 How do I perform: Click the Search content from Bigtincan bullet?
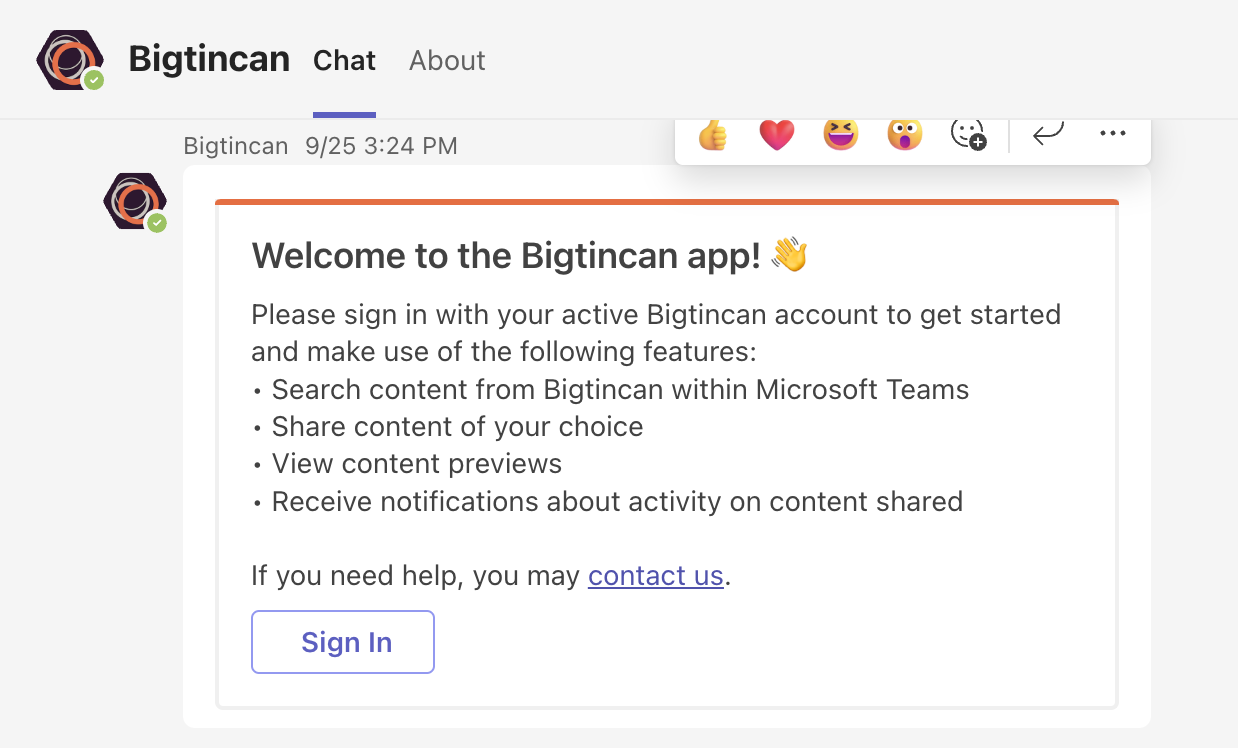click(x=610, y=389)
